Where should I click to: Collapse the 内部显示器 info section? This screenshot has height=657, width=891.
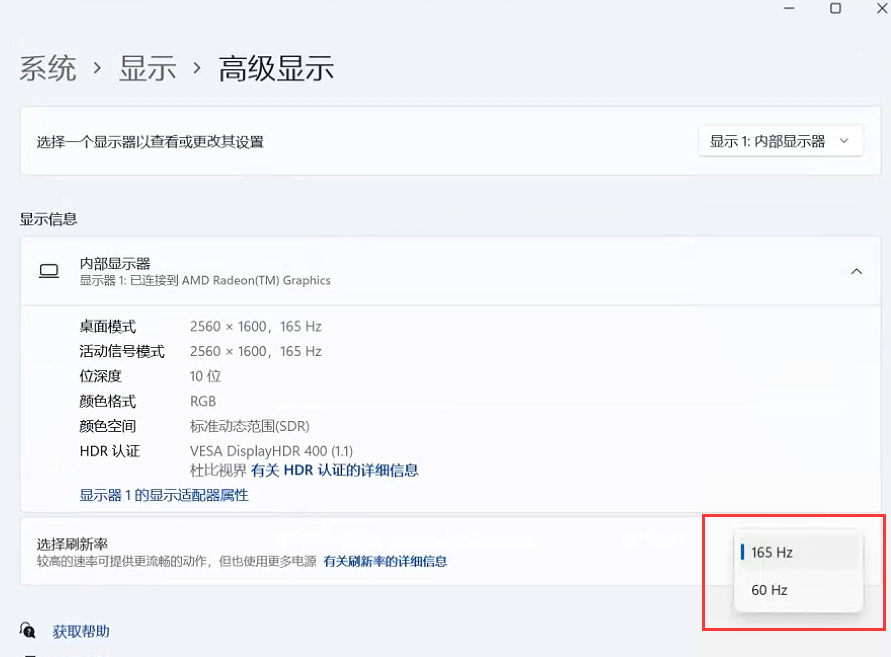[856, 272]
